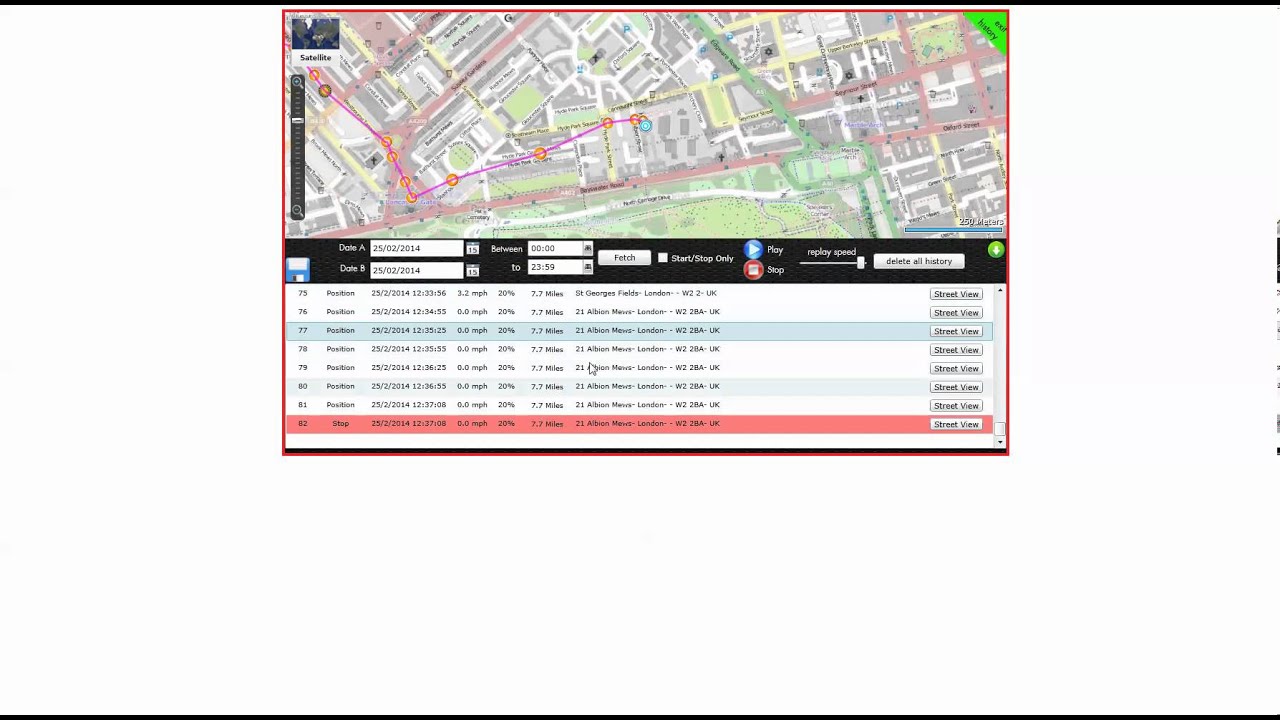Click the delete all history button

[x=919, y=261]
